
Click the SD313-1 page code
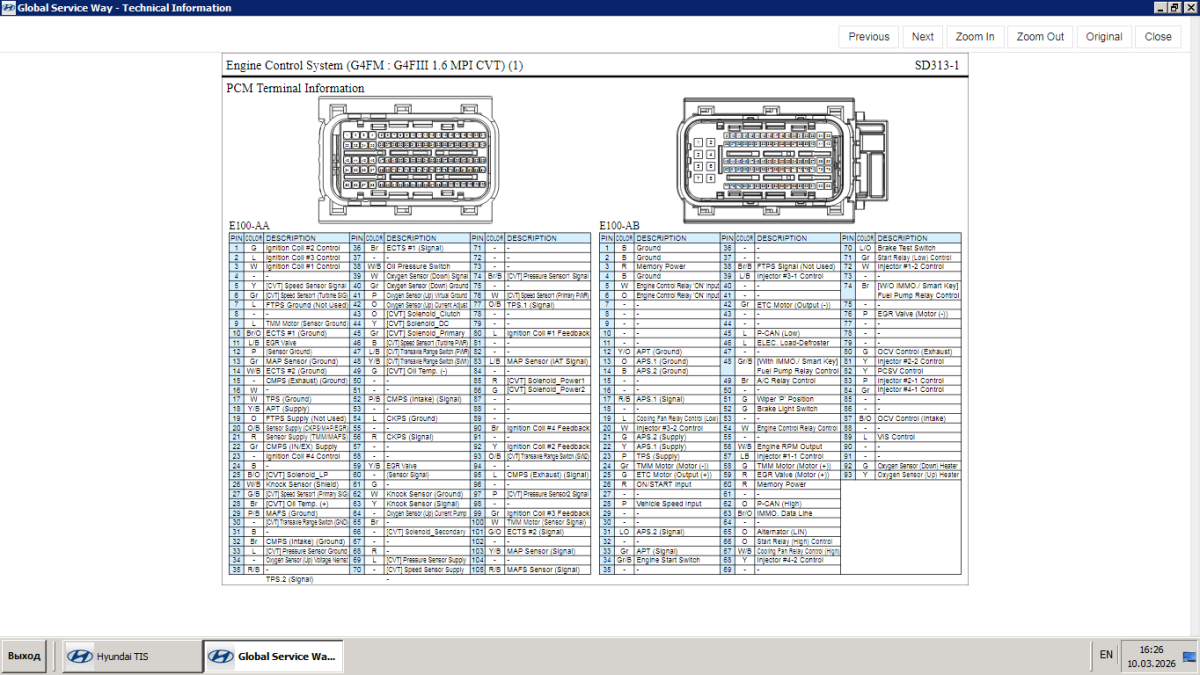click(936, 66)
